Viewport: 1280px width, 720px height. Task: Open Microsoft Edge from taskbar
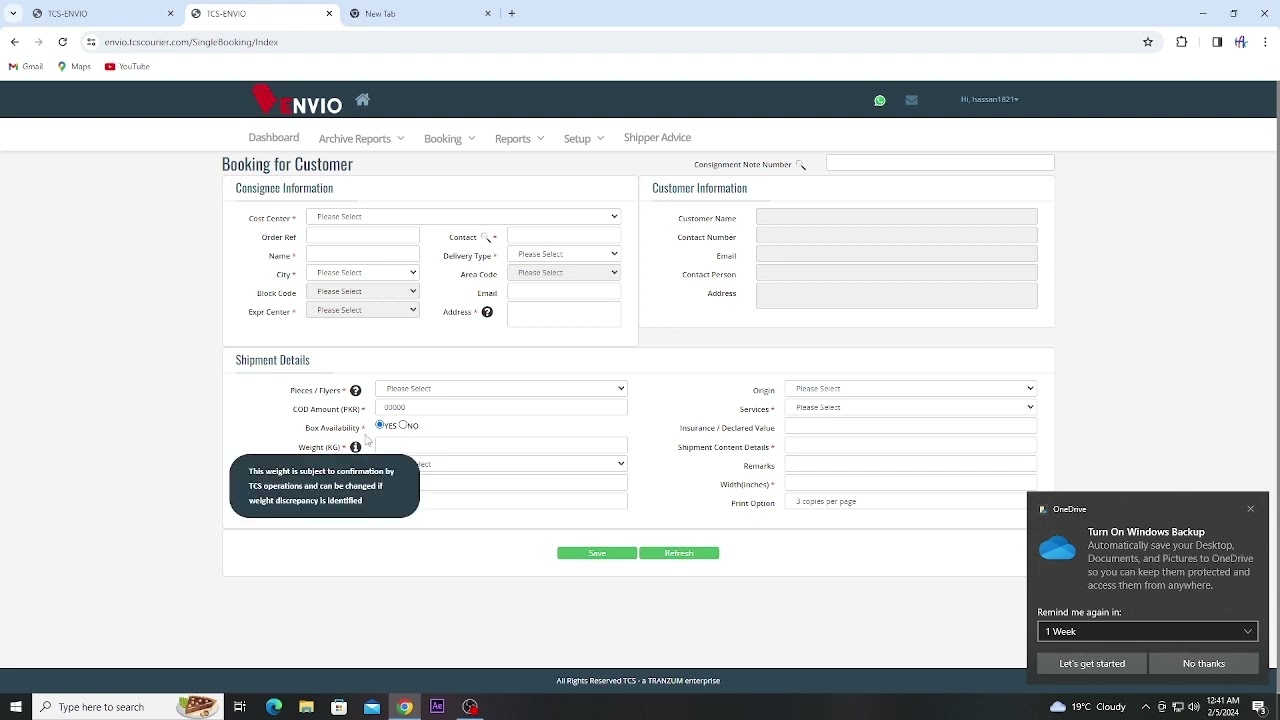273,707
